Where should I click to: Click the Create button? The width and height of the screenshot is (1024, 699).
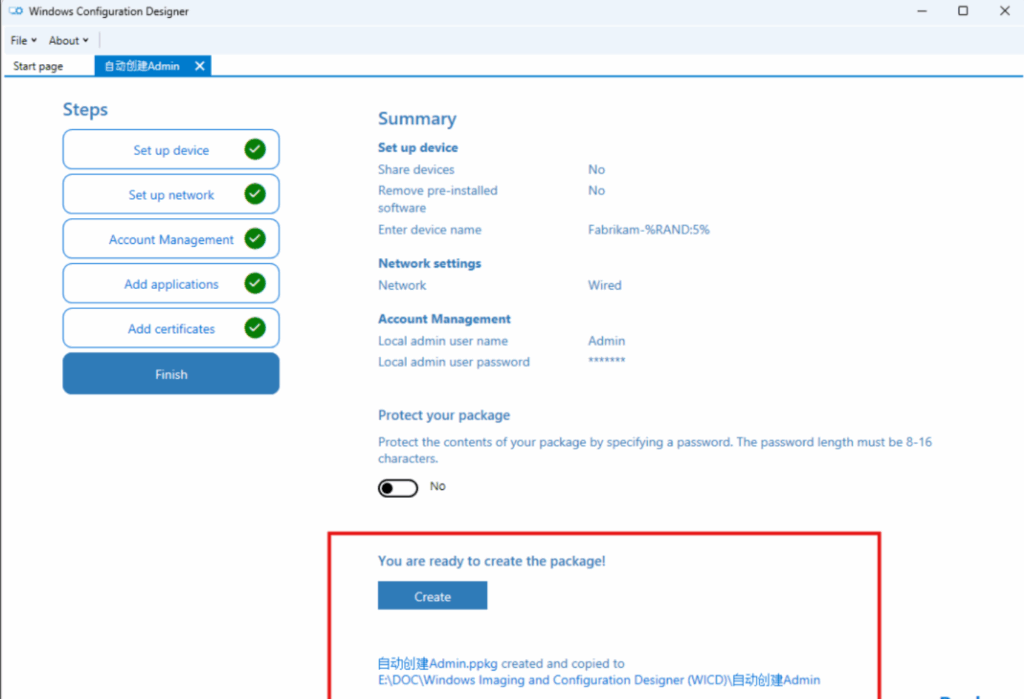(432, 595)
